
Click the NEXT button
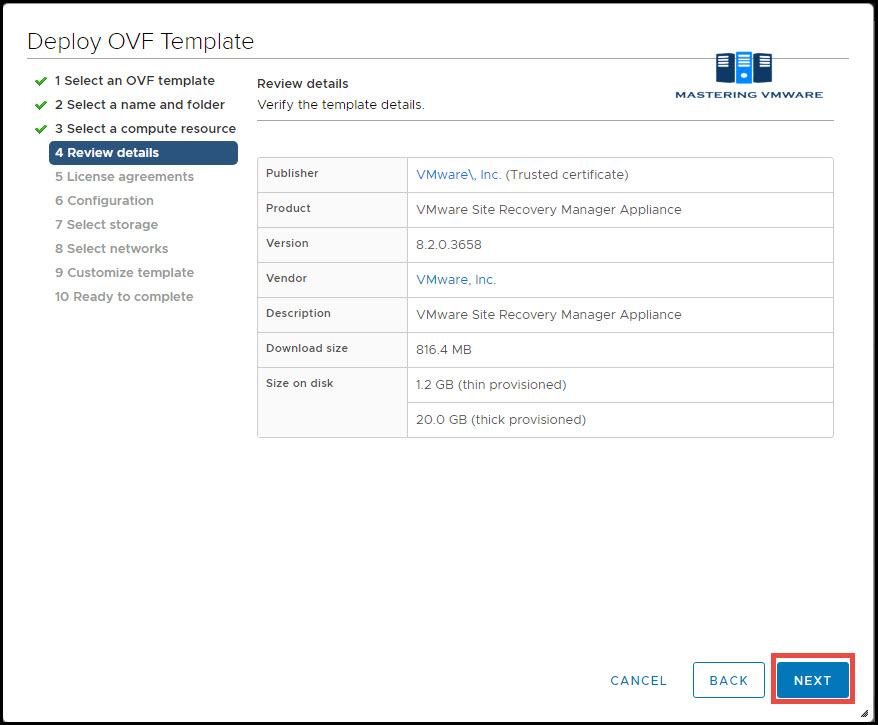coord(812,680)
